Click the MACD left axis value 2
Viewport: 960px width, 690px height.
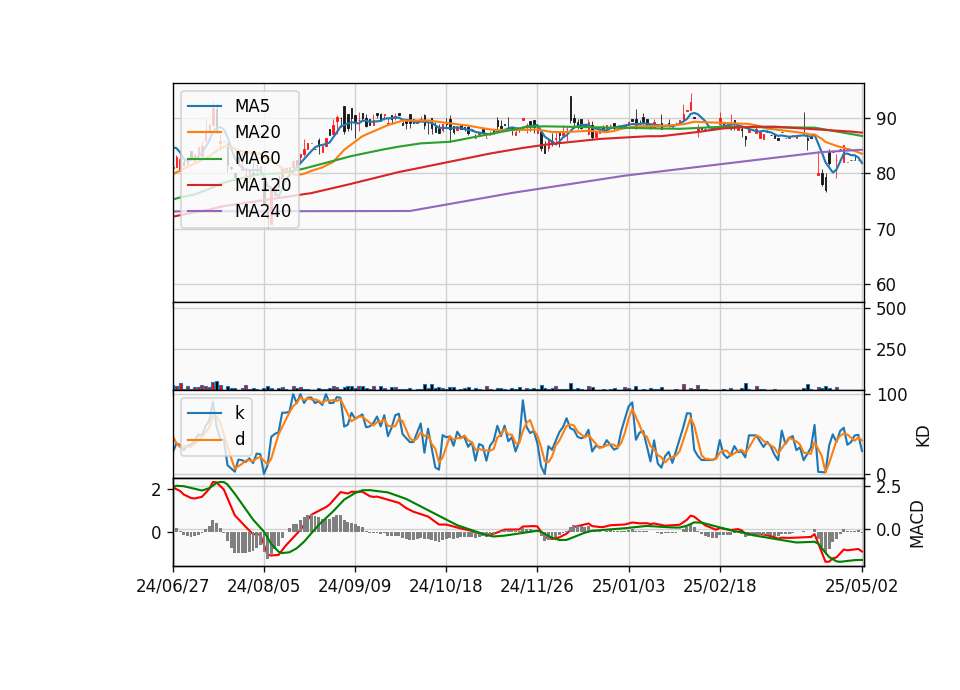(157, 490)
